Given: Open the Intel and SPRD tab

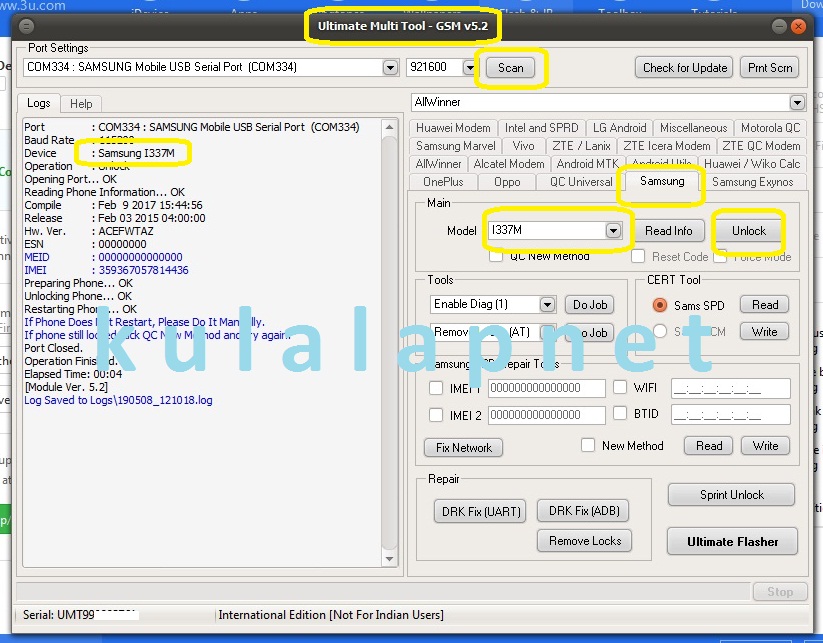Looking at the screenshot, I should 541,128.
